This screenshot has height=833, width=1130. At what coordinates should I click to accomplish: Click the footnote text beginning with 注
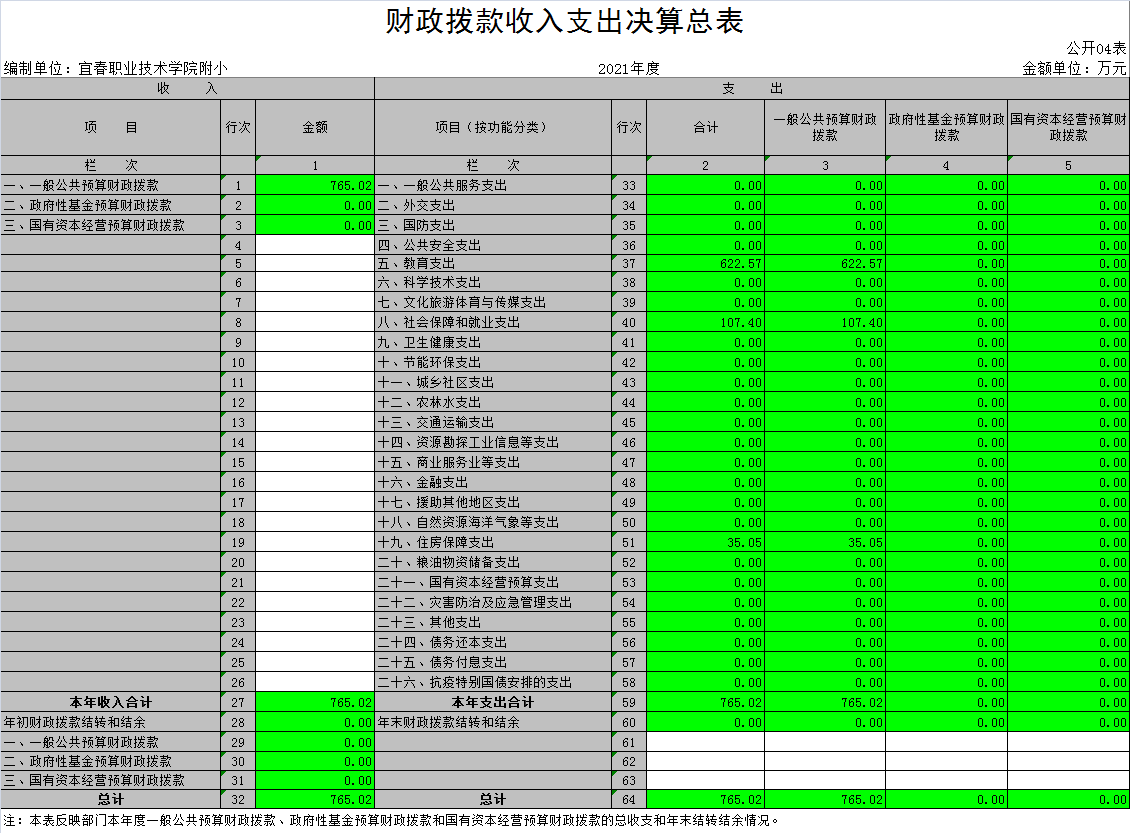pos(390,821)
